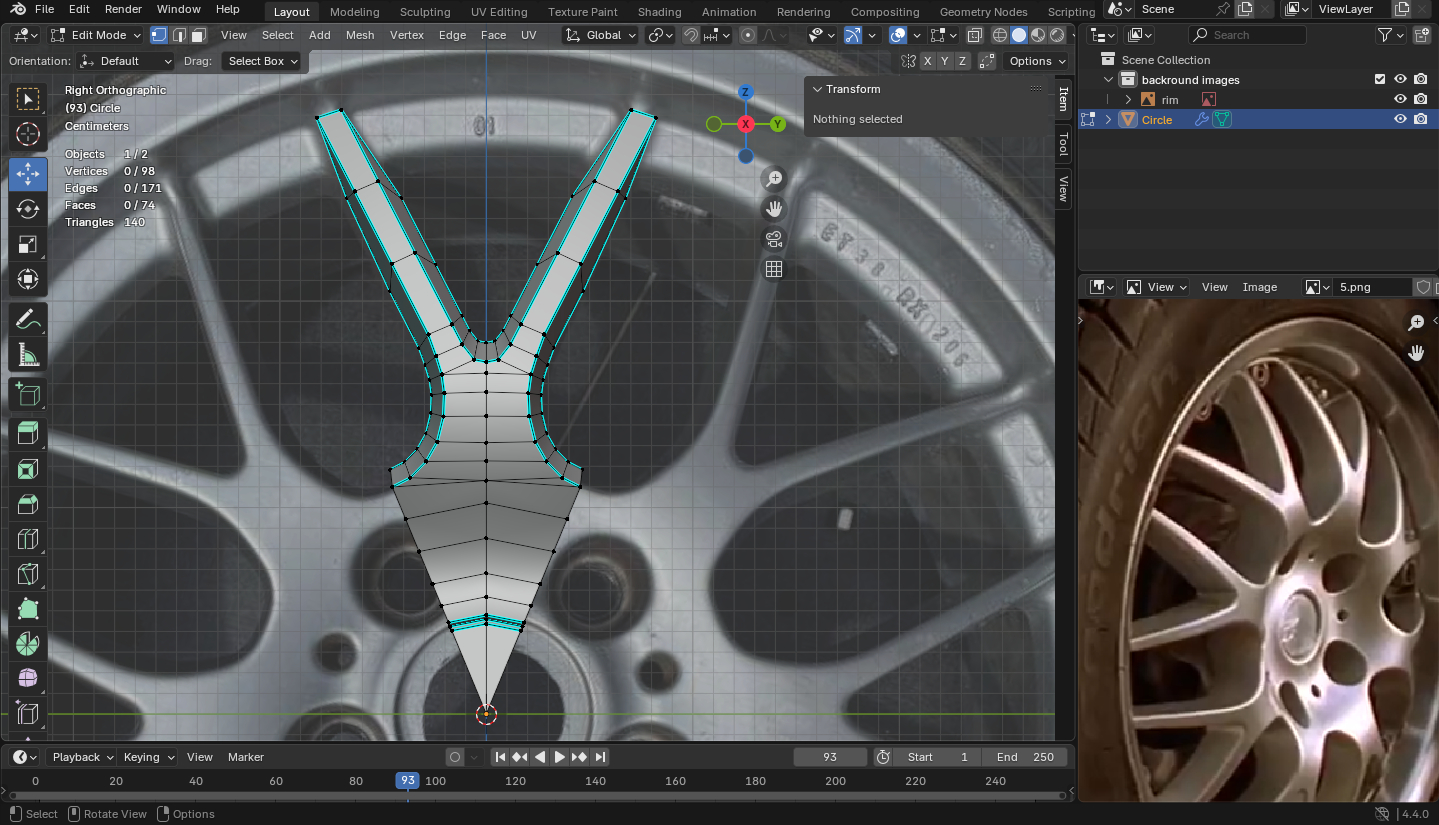Screen dimensions: 1439x825
Task: Toggle X axis mirror button
Action: 928,61
